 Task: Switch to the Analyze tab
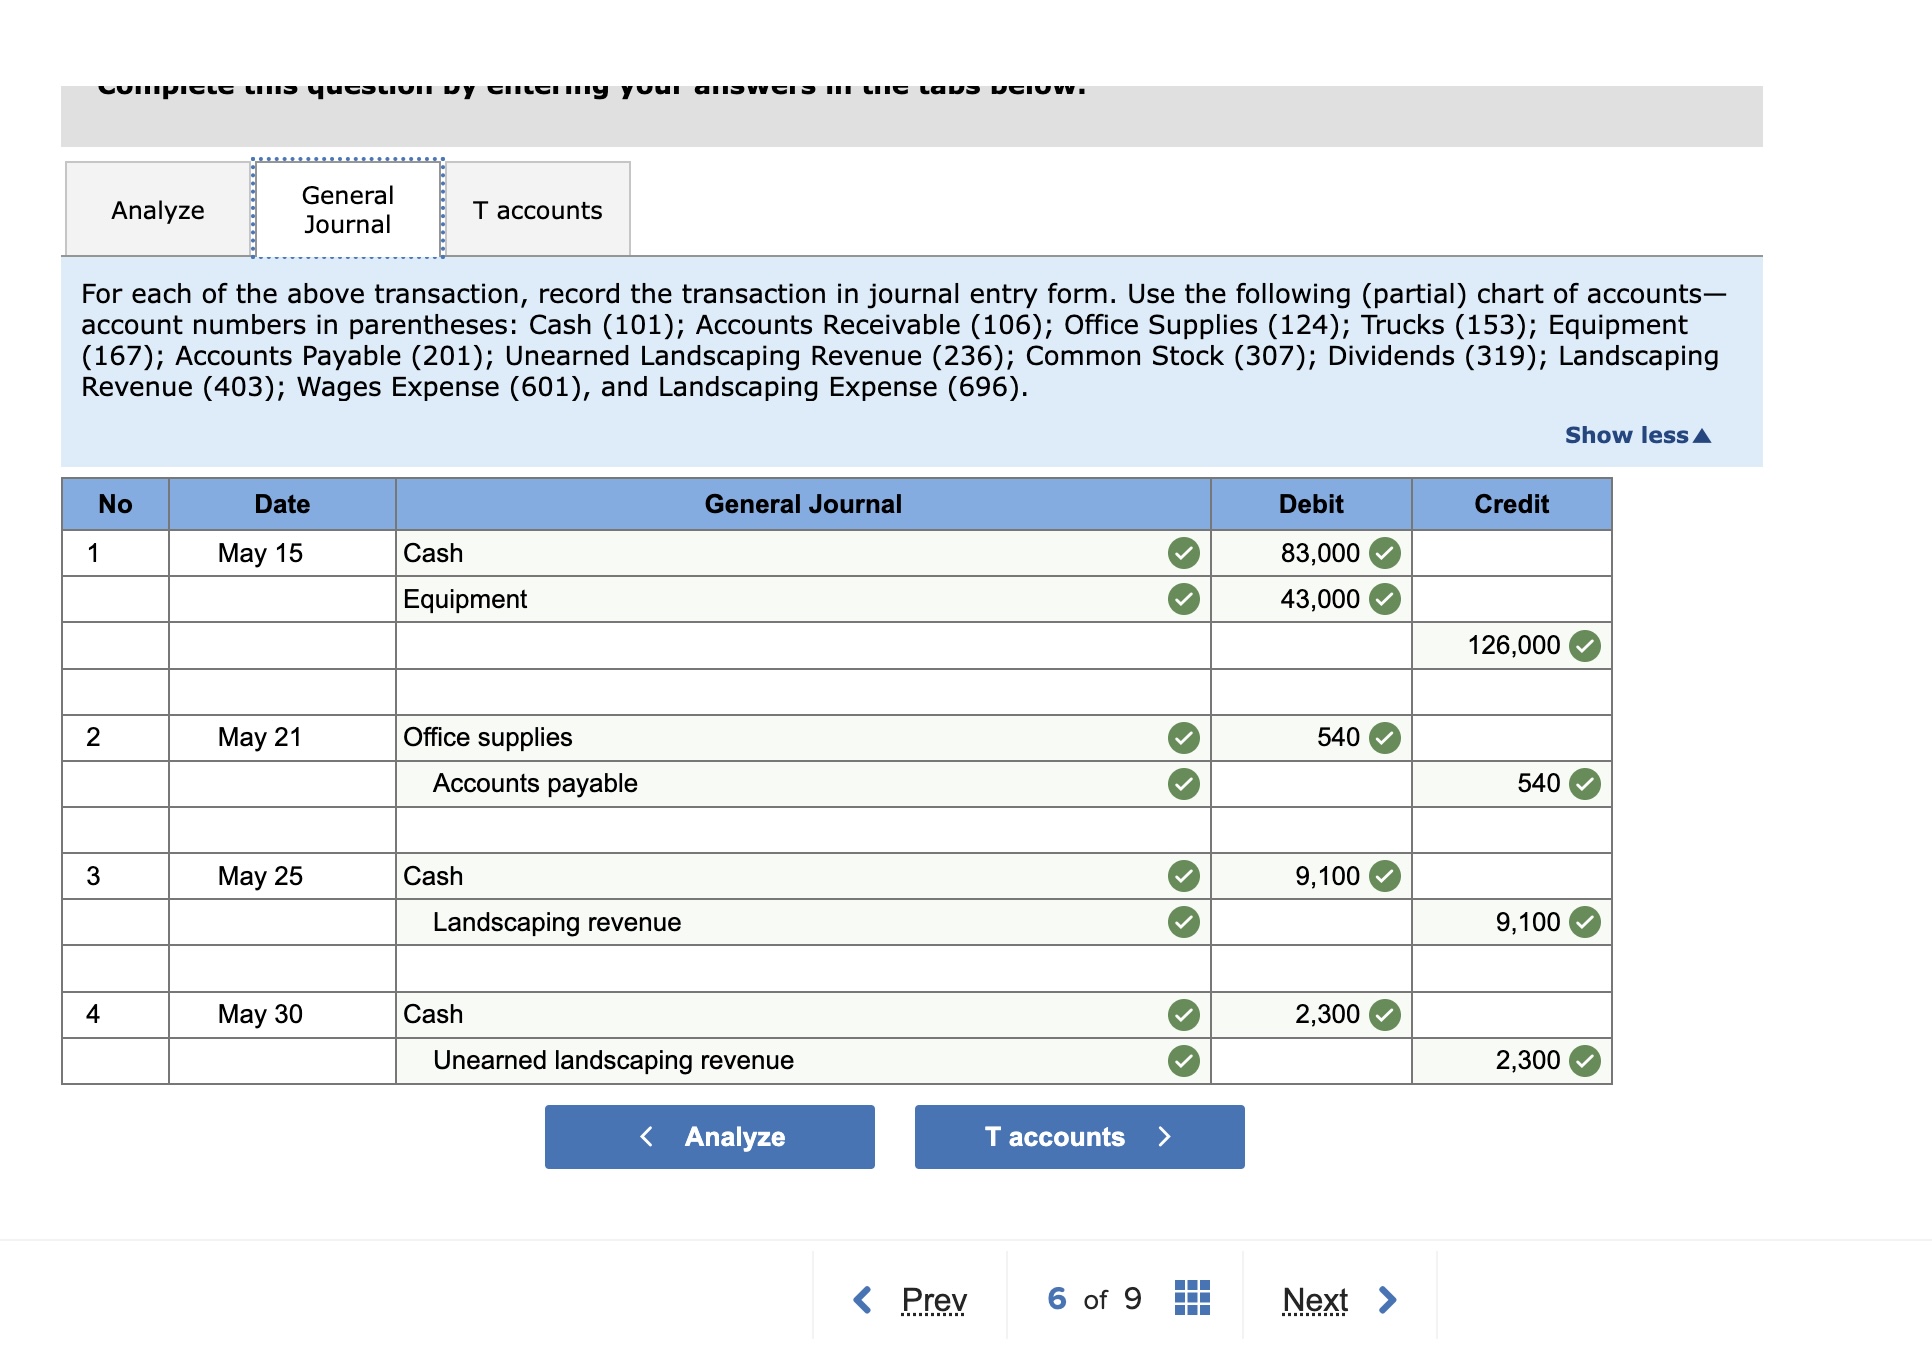[157, 210]
